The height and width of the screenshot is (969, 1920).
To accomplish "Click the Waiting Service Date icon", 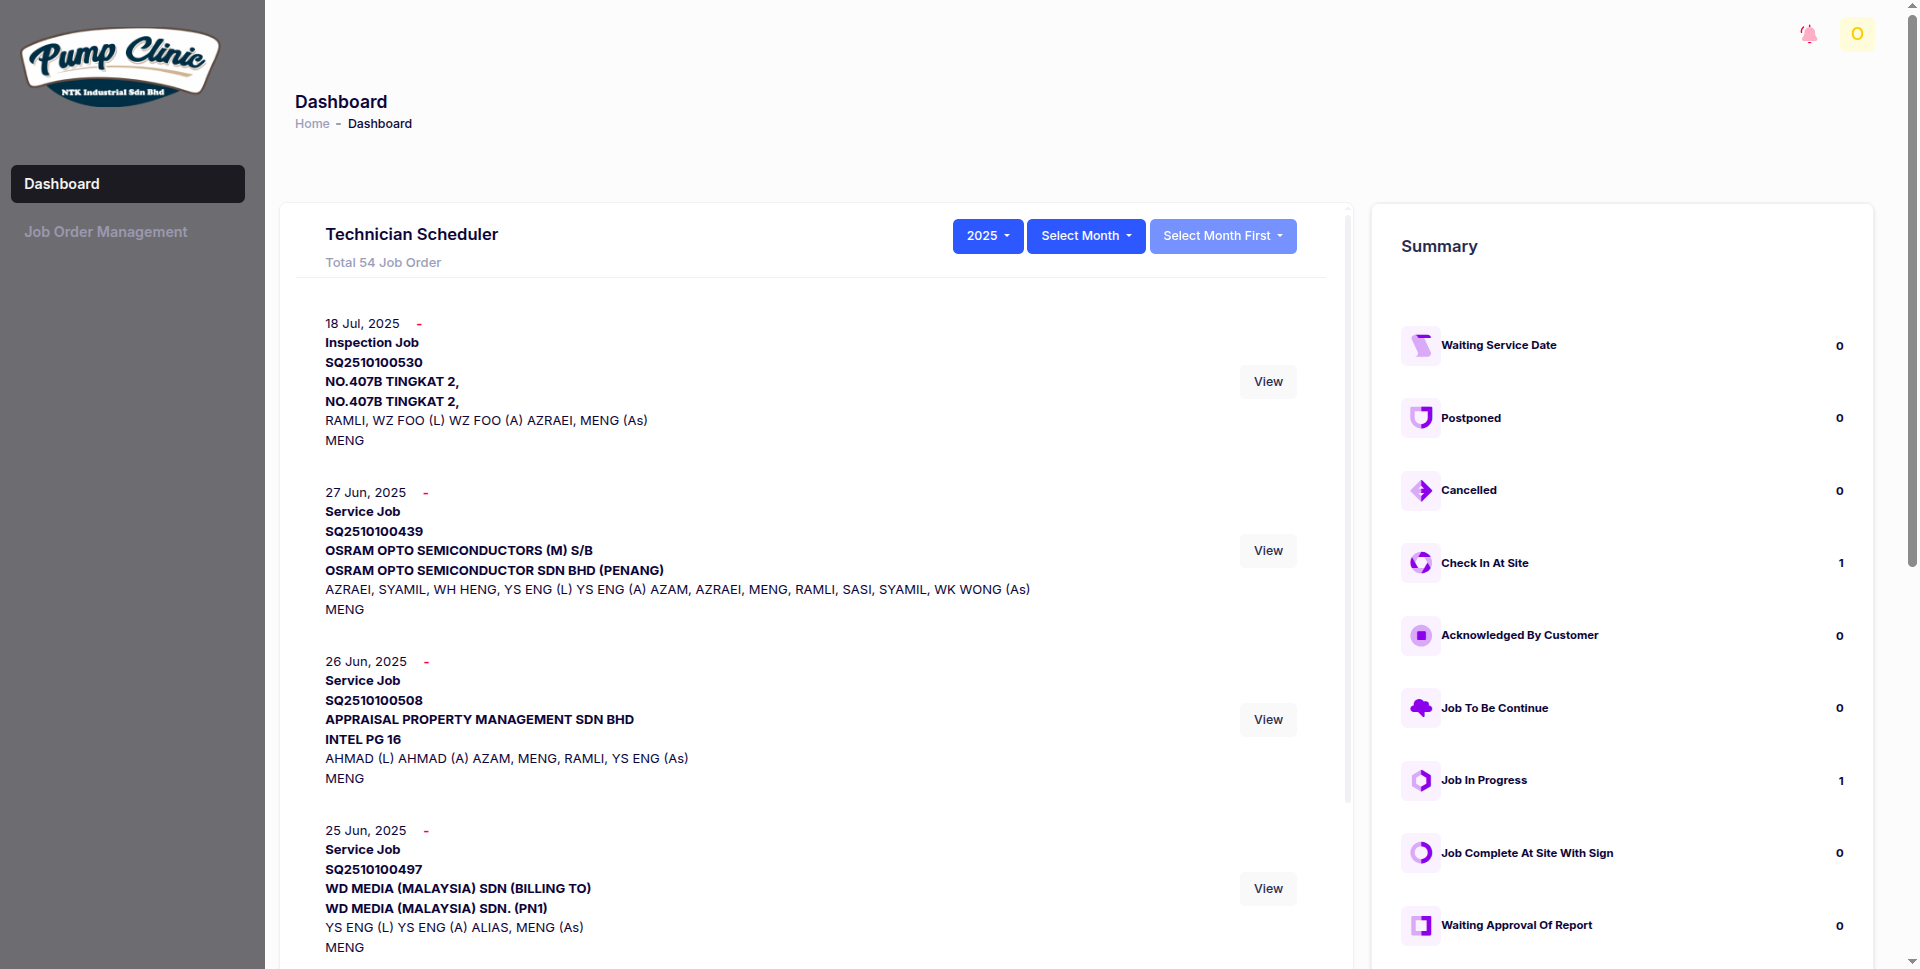I will pos(1420,346).
